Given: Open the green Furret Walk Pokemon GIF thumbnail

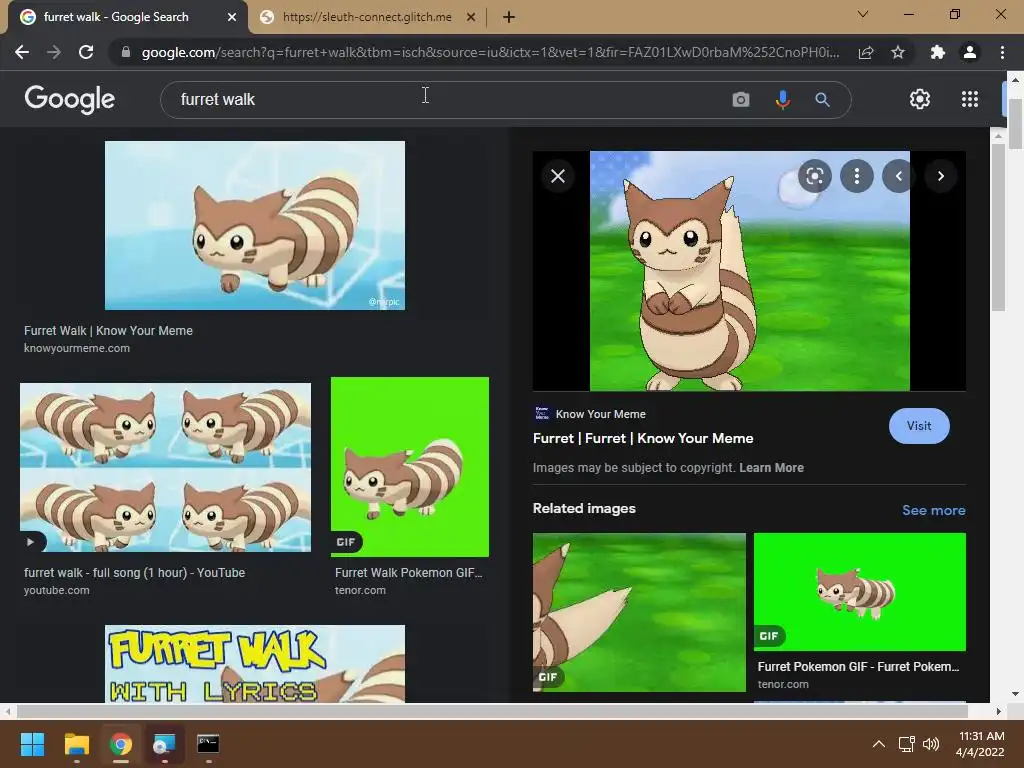Looking at the screenshot, I should (x=409, y=467).
